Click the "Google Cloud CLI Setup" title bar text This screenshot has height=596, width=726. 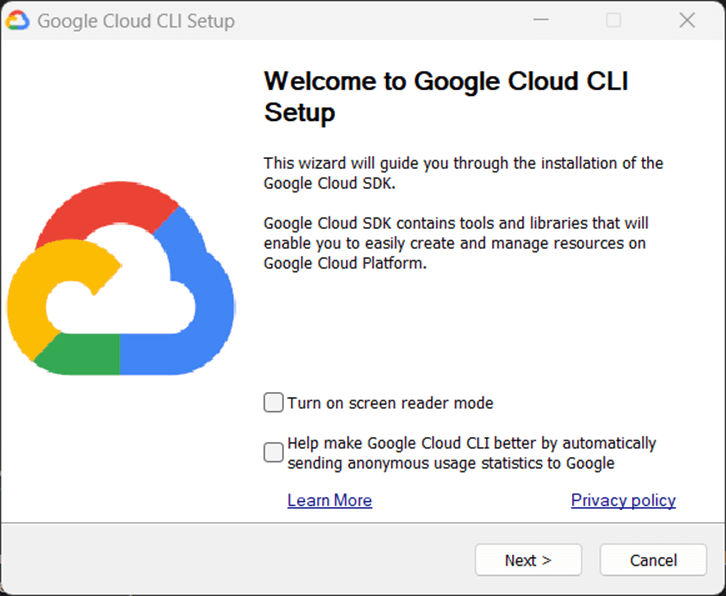point(136,20)
